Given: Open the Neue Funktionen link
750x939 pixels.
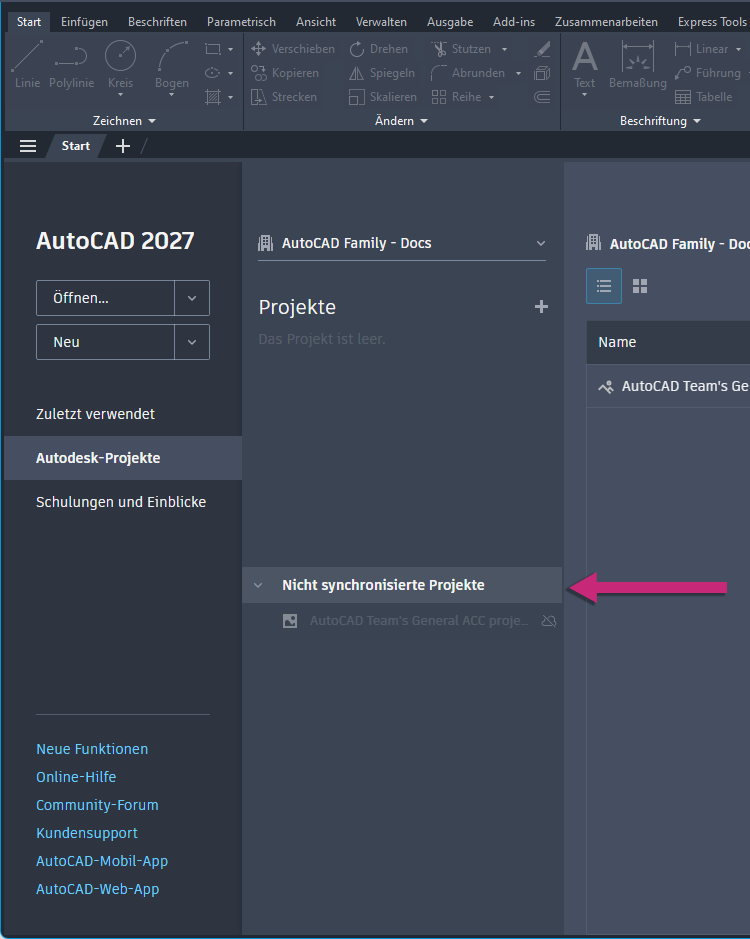Looking at the screenshot, I should pyautogui.click(x=92, y=749).
